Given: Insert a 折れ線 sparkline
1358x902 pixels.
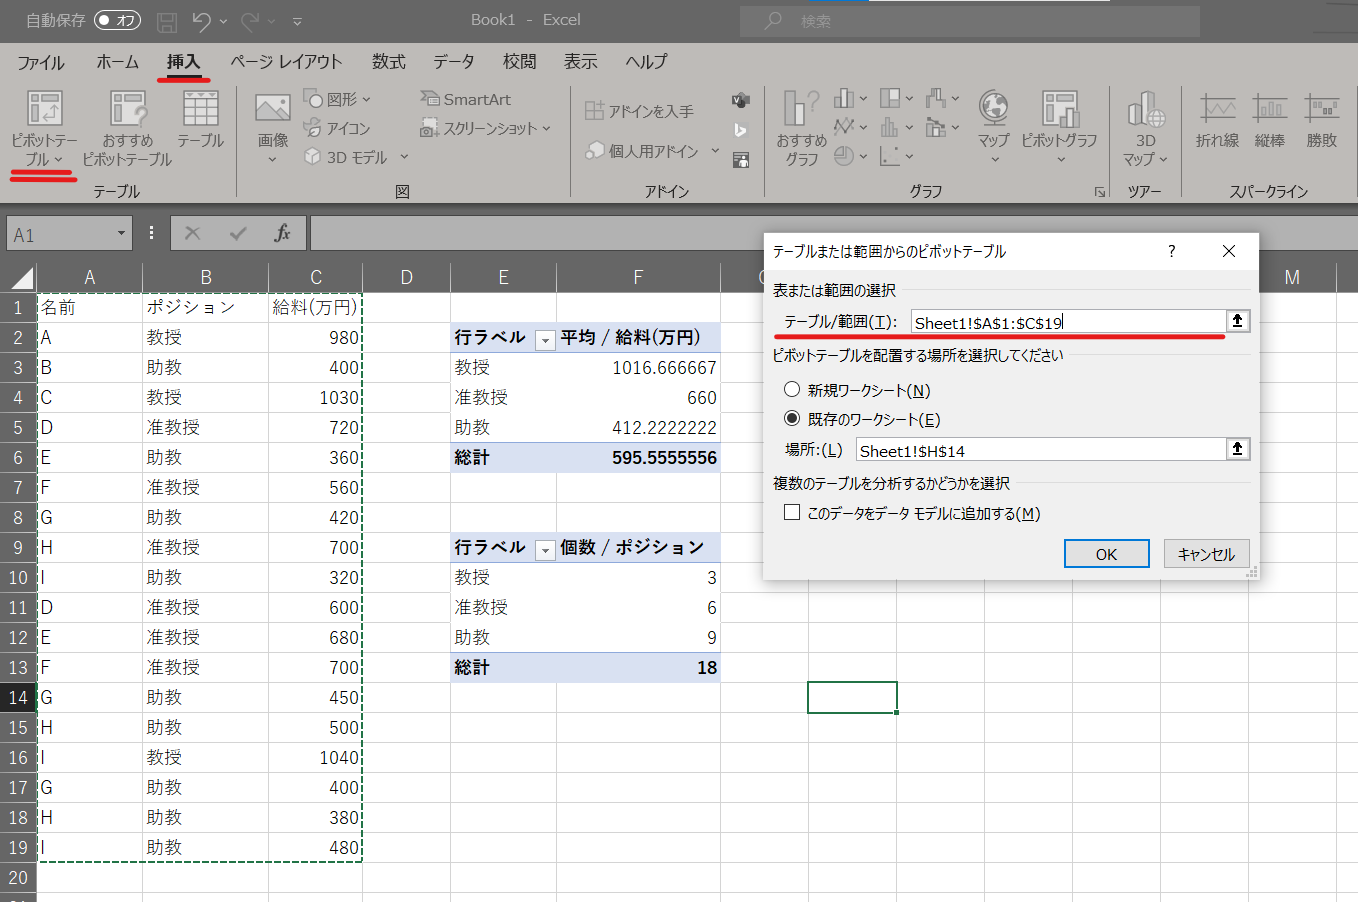Looking at the screenshot, I should tap(1217, 120).
